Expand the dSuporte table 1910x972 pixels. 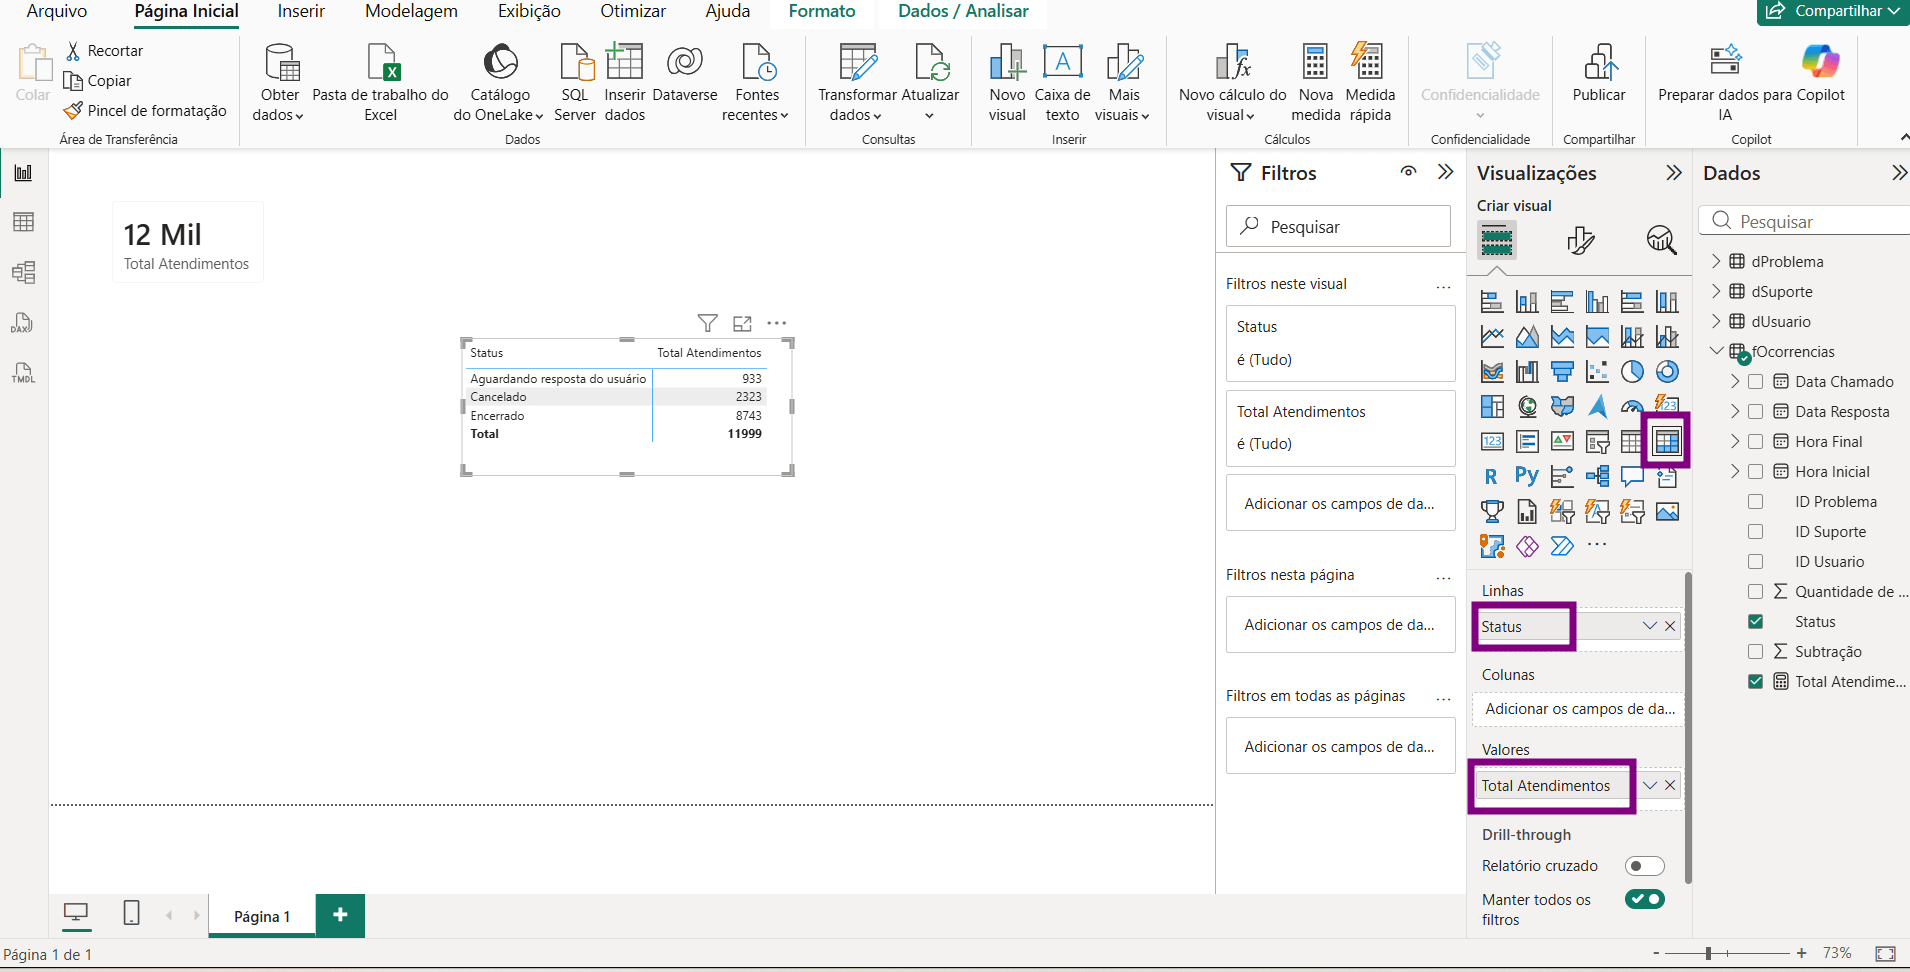tap(1716, 292)
